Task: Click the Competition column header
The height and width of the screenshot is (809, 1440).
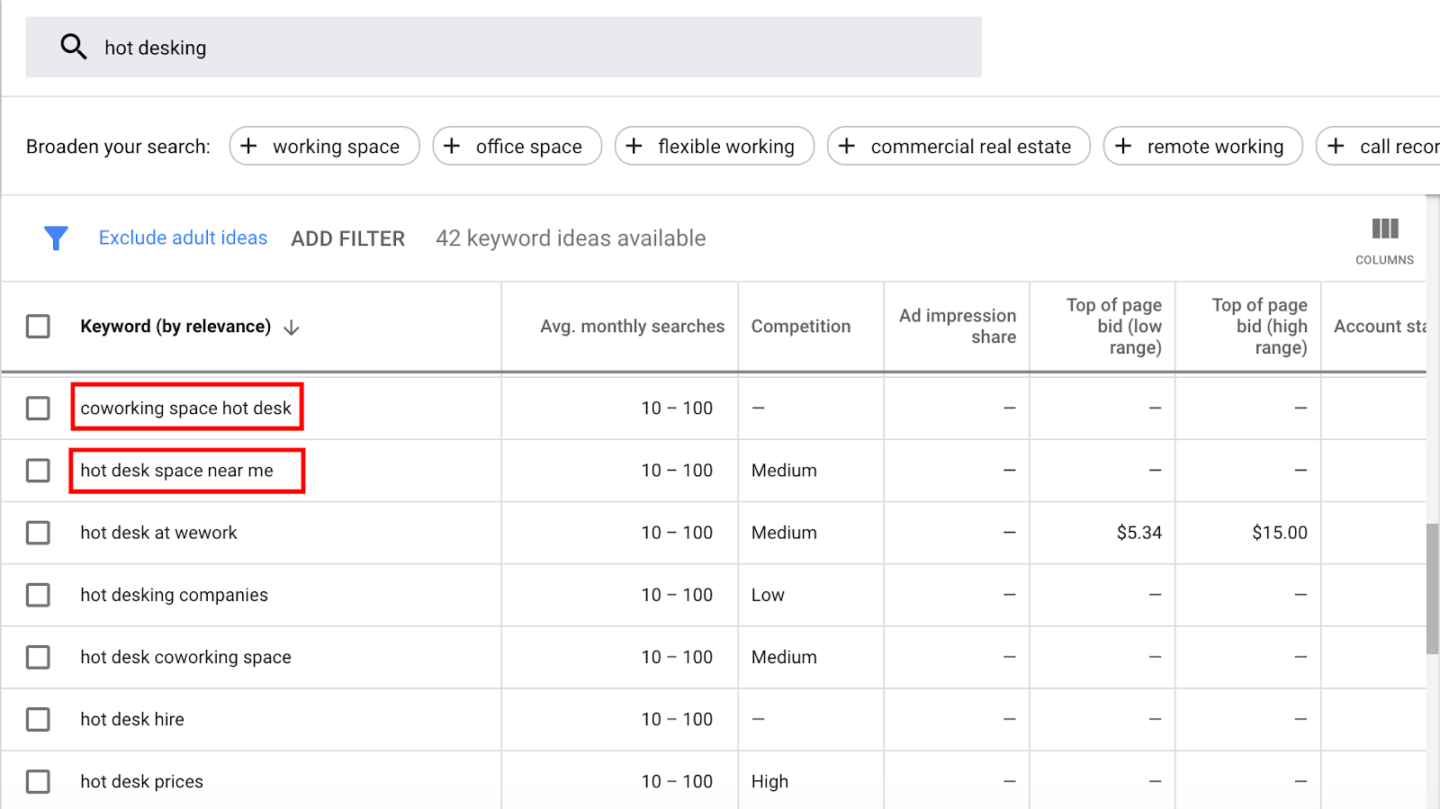Action: (x=801, y=326)
